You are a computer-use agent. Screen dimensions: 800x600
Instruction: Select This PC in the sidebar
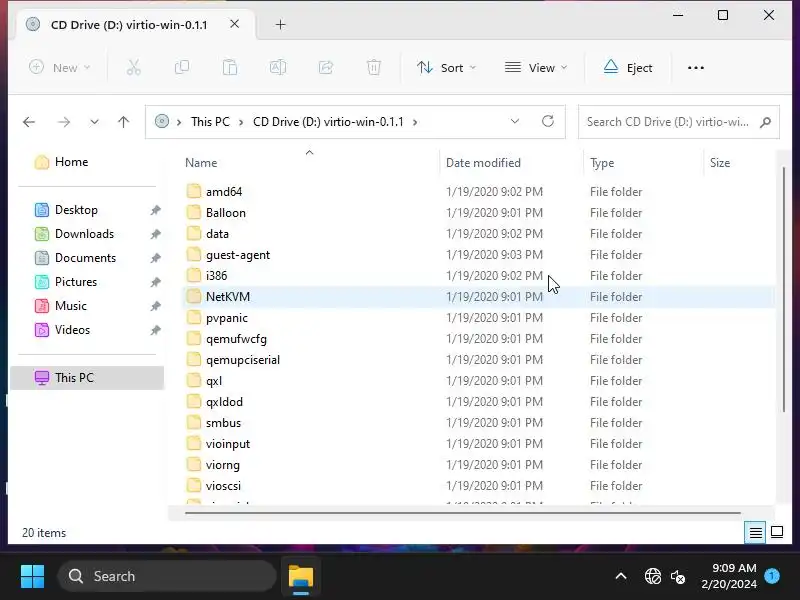[87, 378]
